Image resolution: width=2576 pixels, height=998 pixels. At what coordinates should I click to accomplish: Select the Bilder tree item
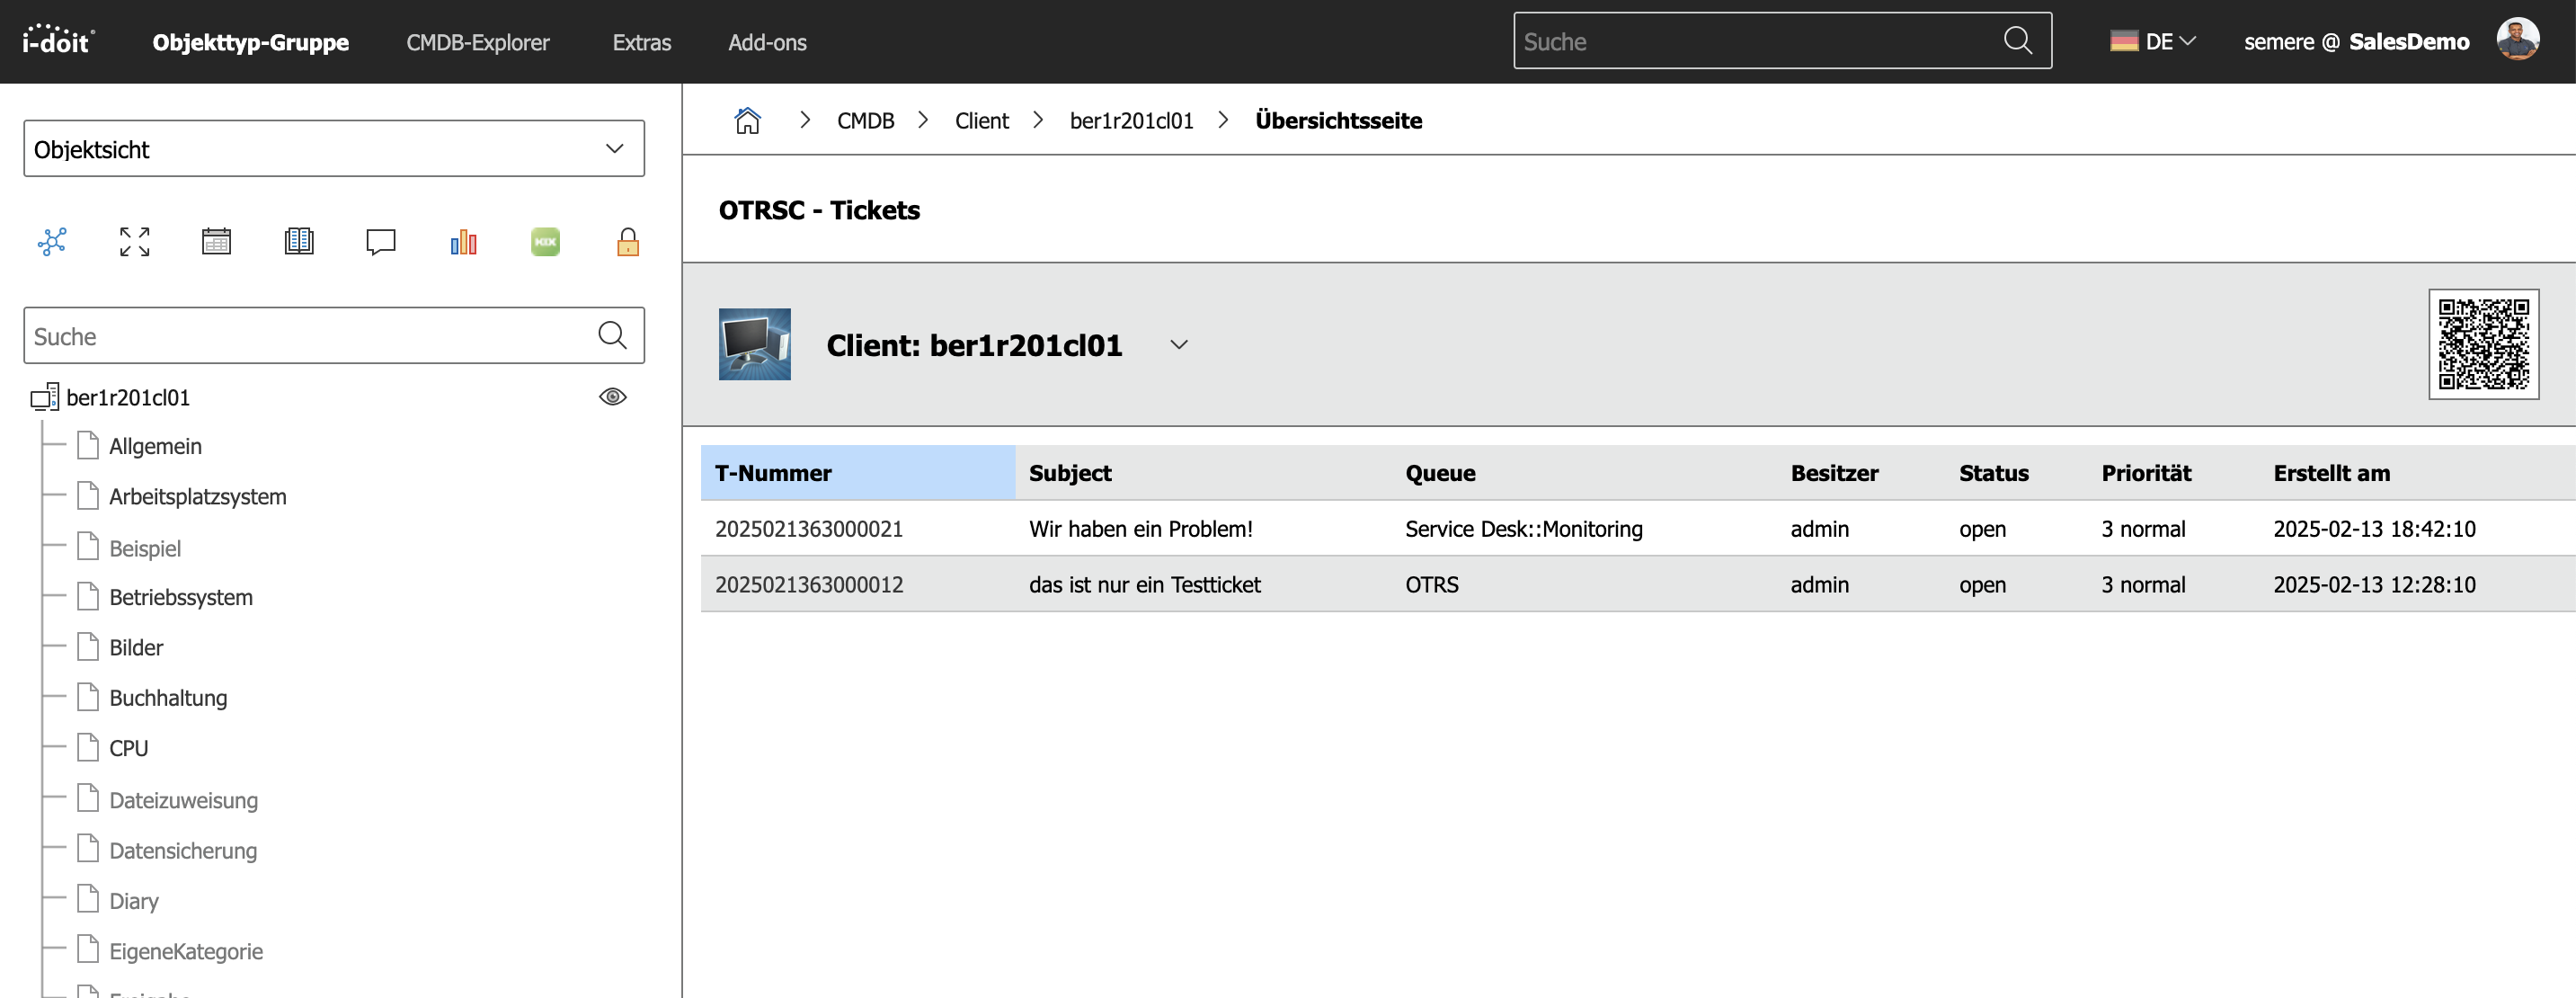pos(136,647)
